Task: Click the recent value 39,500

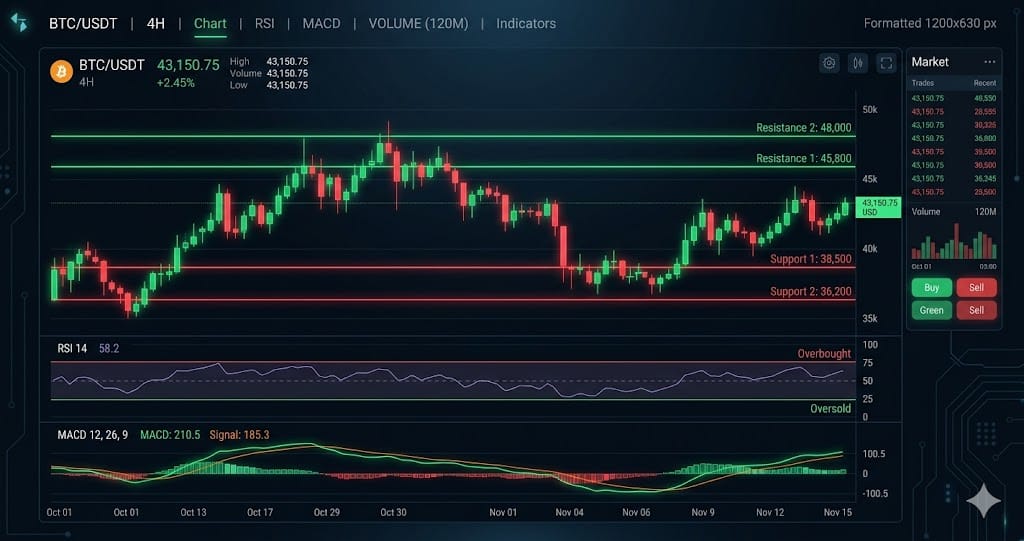Action: pyautogui.click(x=985, y=152)
